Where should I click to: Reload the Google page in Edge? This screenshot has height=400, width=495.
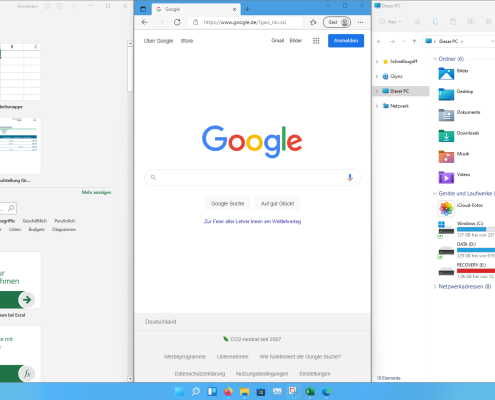[x=177, y=22]
